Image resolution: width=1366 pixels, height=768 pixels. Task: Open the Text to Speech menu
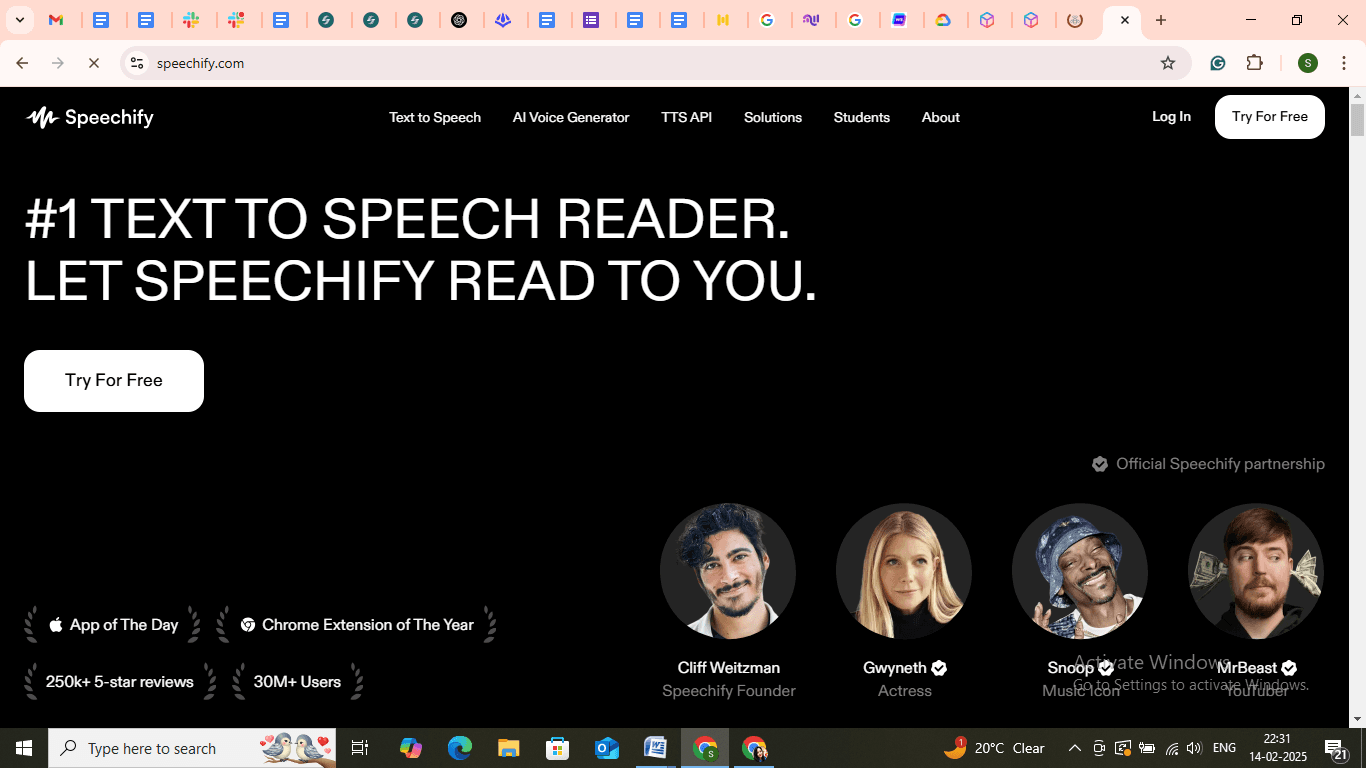[x=435, y=117]
